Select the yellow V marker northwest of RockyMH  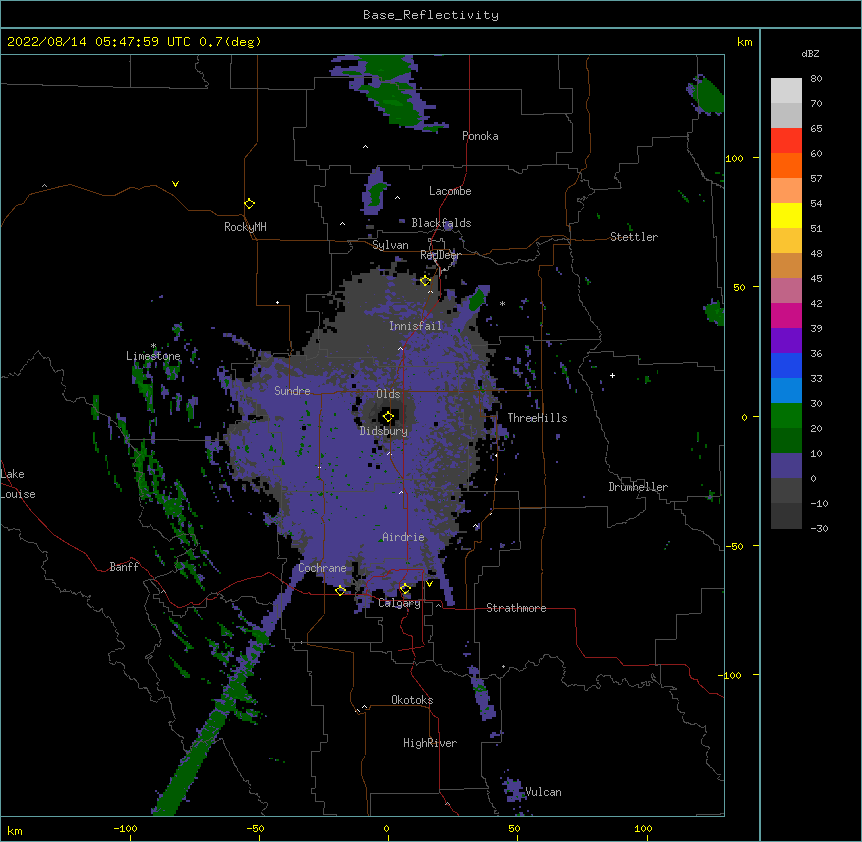tap(175, 184)
